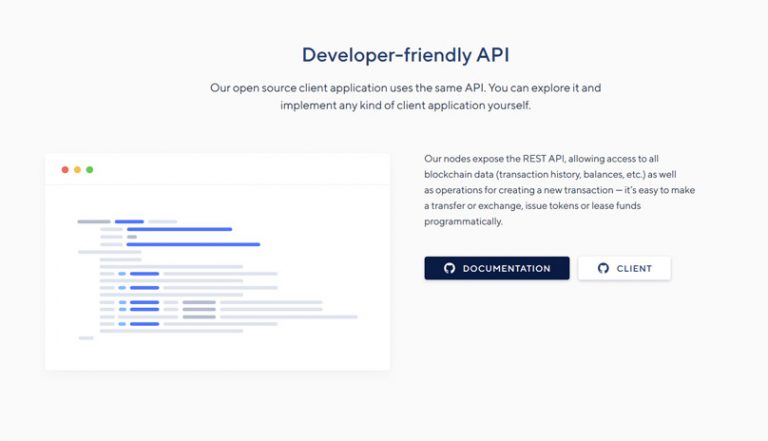Screen dimensions: 768x441
Task: Click the first blue code segment on the top line
Action: [x=129, y=221]
